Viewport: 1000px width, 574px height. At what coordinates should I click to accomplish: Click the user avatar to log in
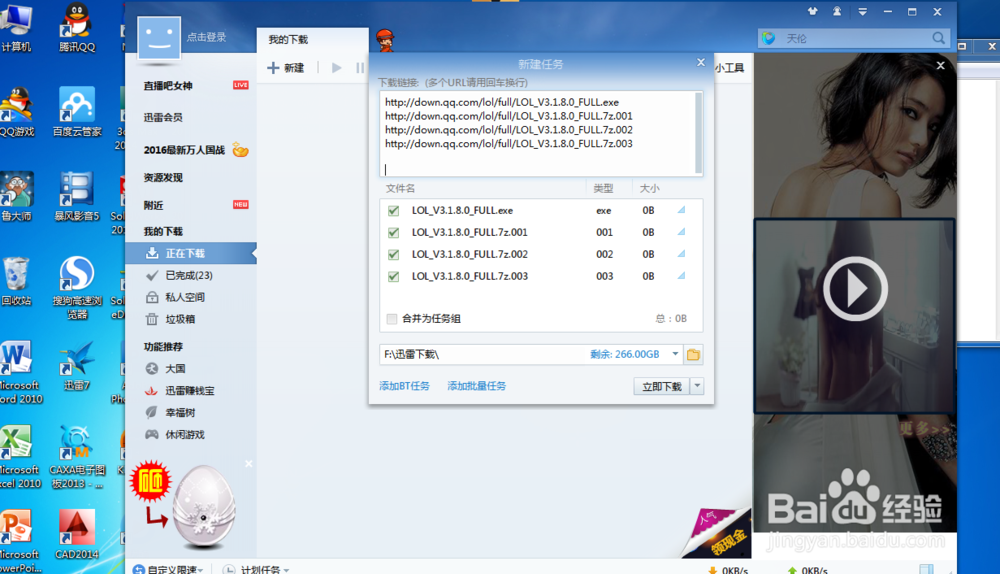159,38
